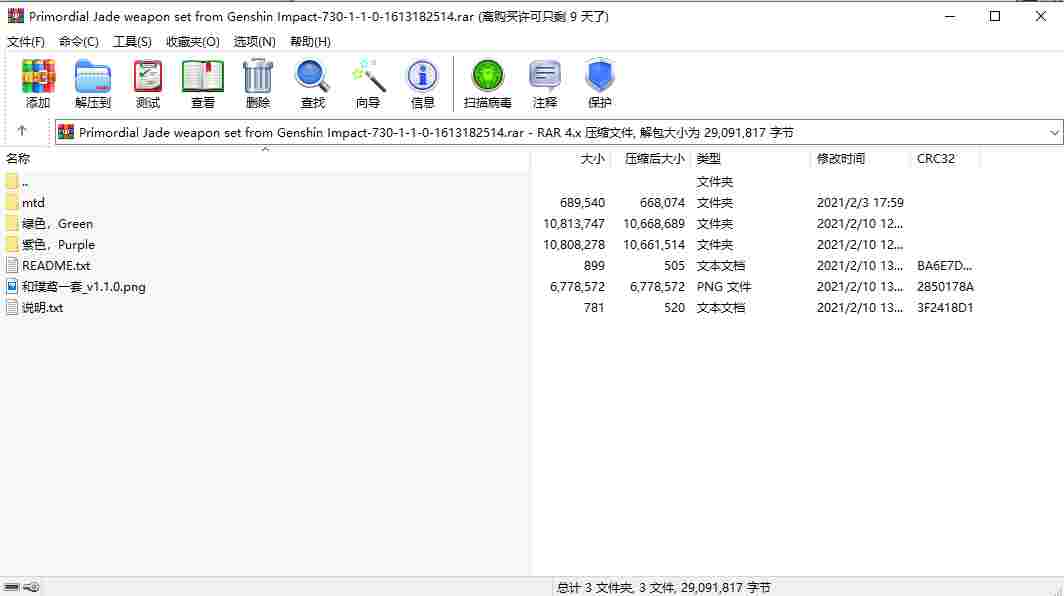This screenshot has height=596, width=1064.
Task: Open the 查看 (View) book icon
Action: pos(203,76)
